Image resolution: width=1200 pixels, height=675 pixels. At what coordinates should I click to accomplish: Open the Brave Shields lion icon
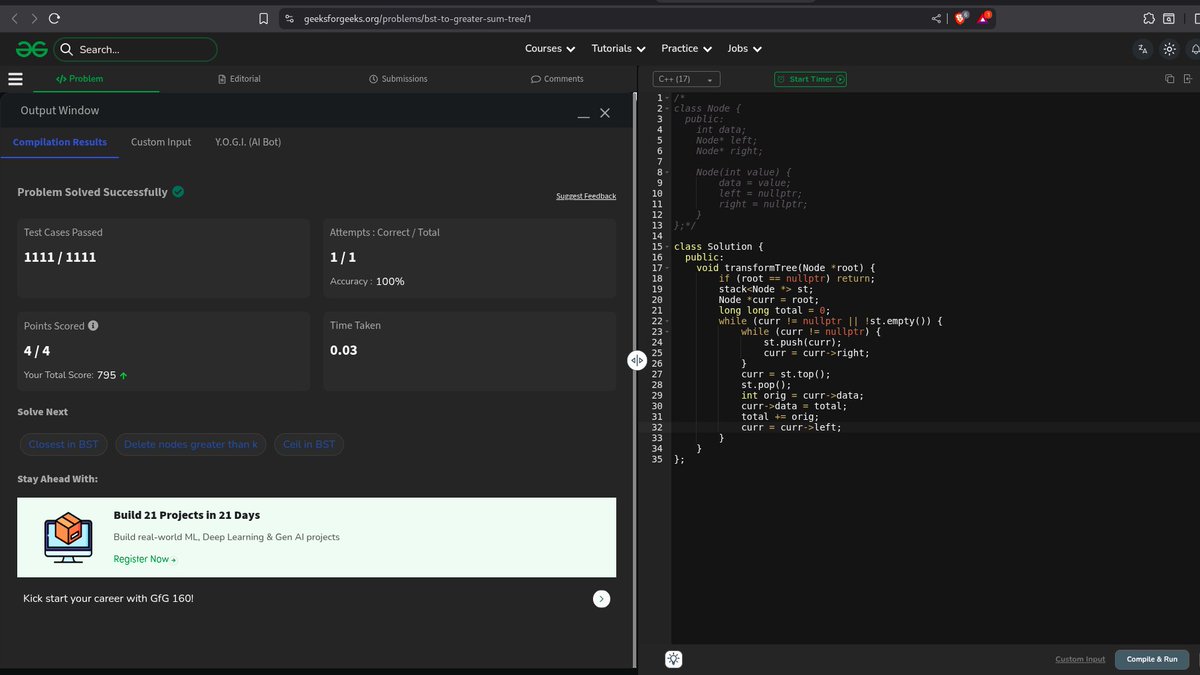click(x=960, y=18)
